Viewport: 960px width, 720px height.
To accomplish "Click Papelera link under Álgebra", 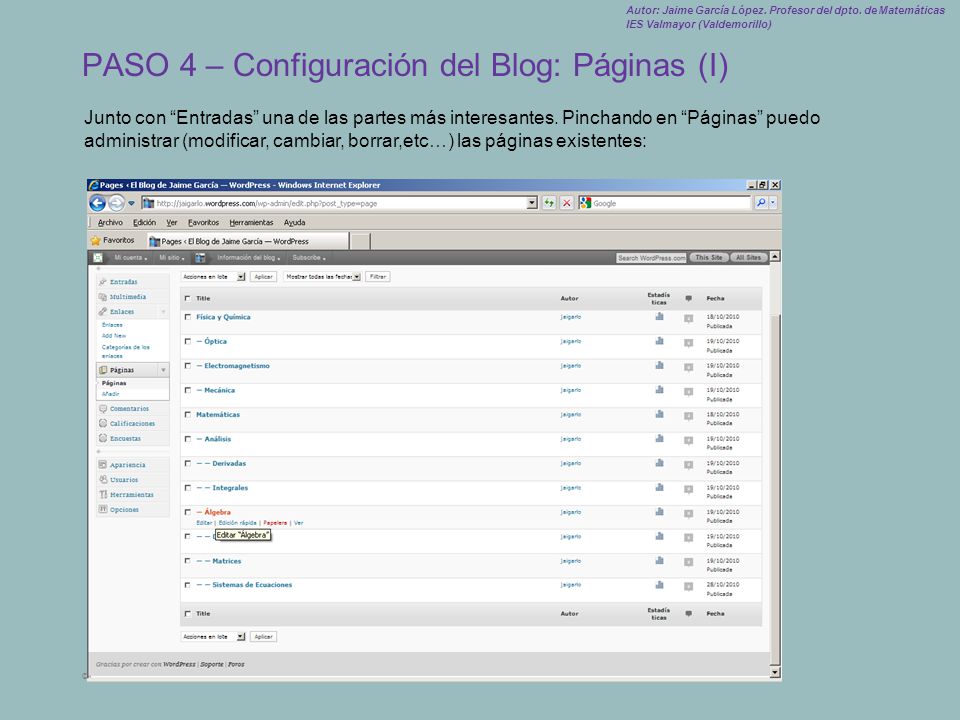I will coord(275,523).
